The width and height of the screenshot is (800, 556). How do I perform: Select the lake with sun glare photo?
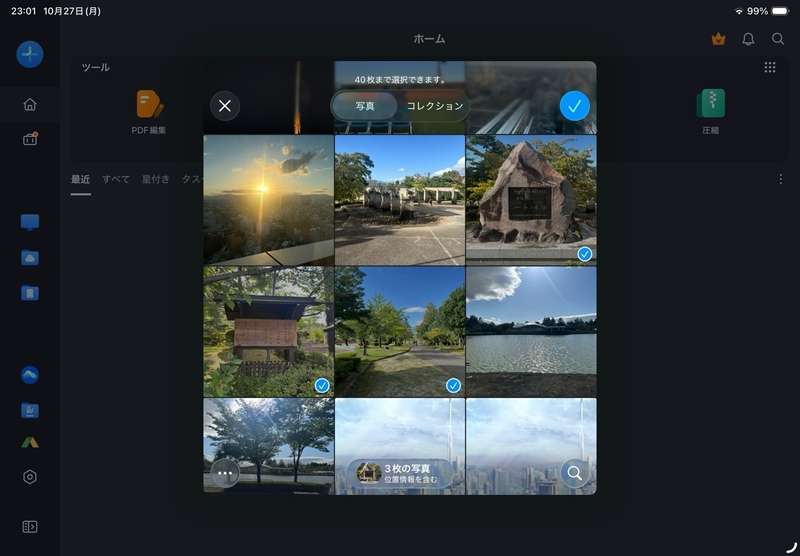tap(531, 332)
